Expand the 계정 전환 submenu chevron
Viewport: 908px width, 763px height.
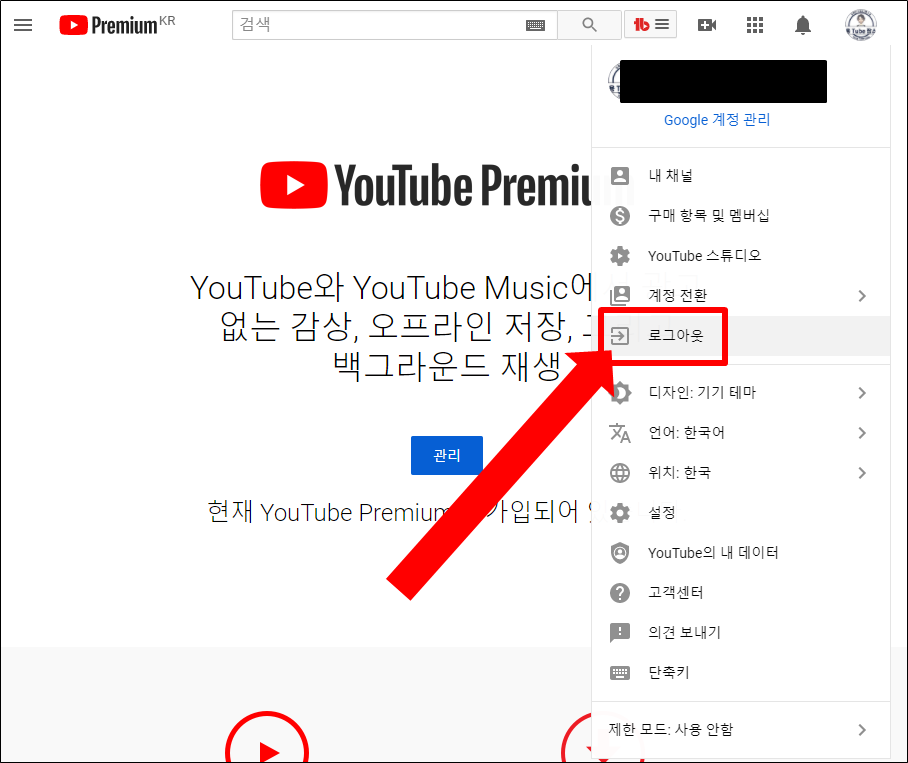pos(862,295)
